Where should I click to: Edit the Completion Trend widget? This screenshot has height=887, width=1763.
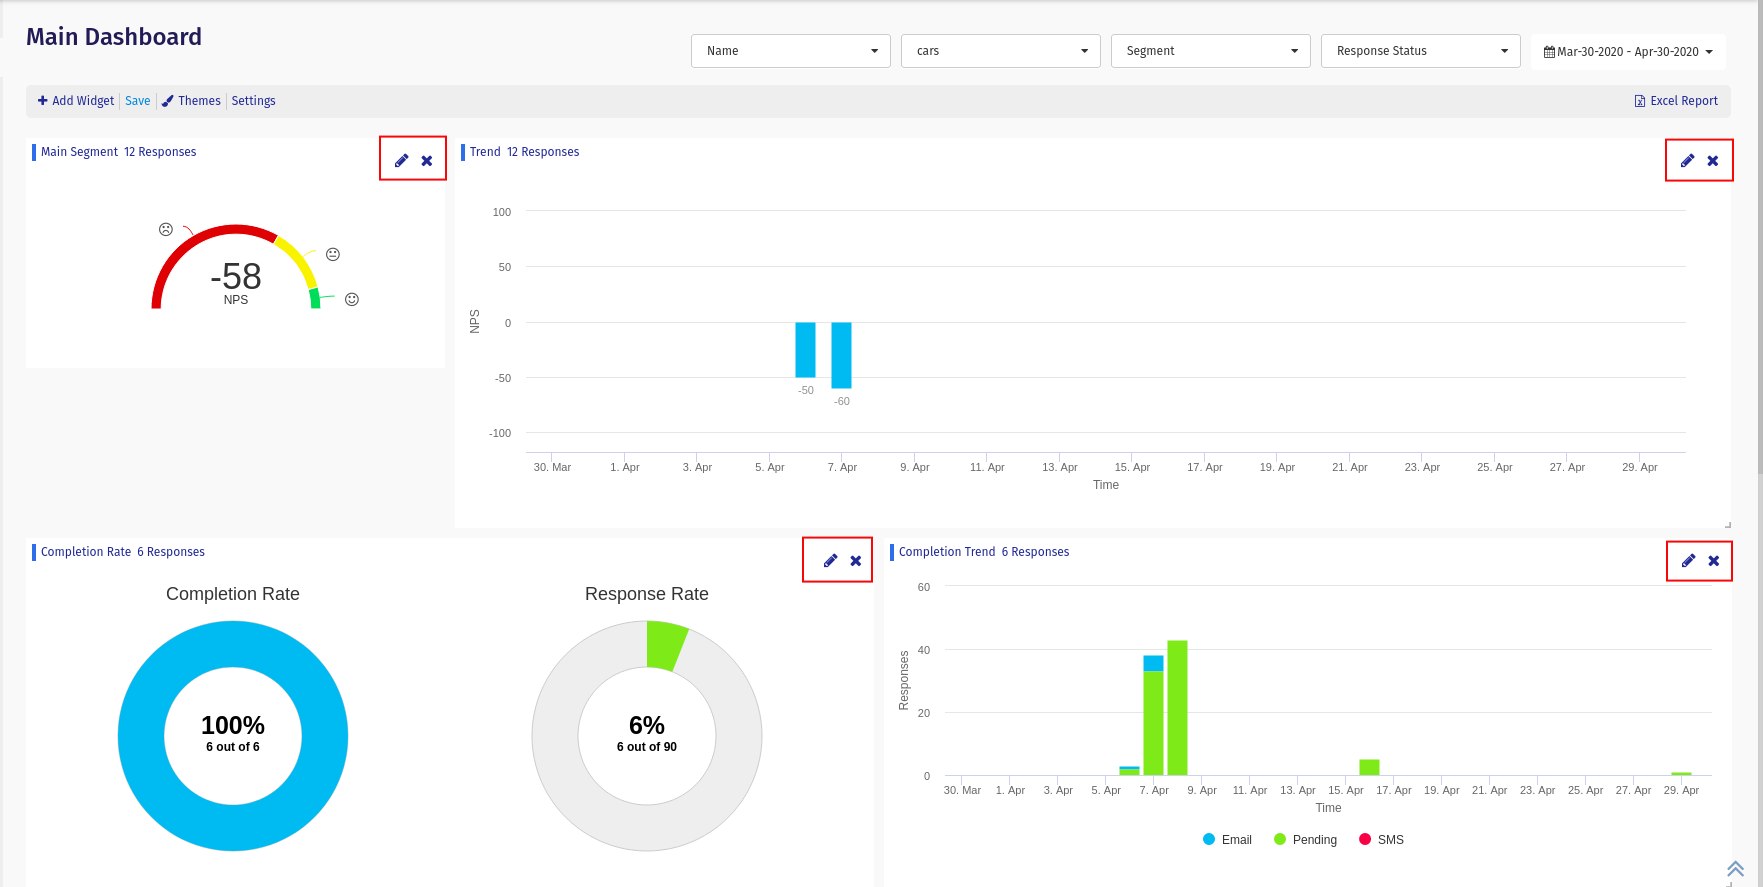1688,561
